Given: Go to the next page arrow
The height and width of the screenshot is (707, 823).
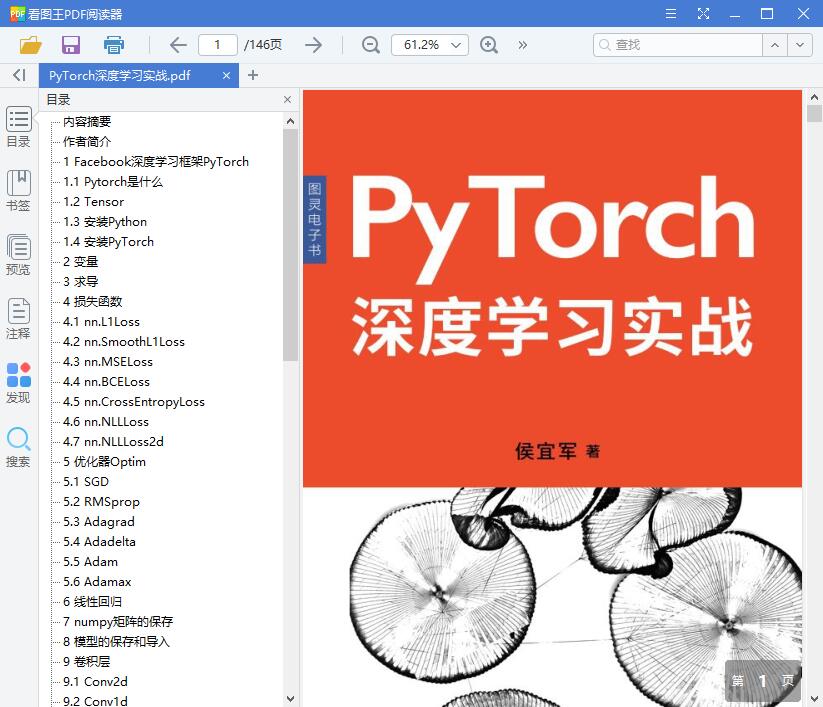Looking at the screenshot, I should 313,45.
